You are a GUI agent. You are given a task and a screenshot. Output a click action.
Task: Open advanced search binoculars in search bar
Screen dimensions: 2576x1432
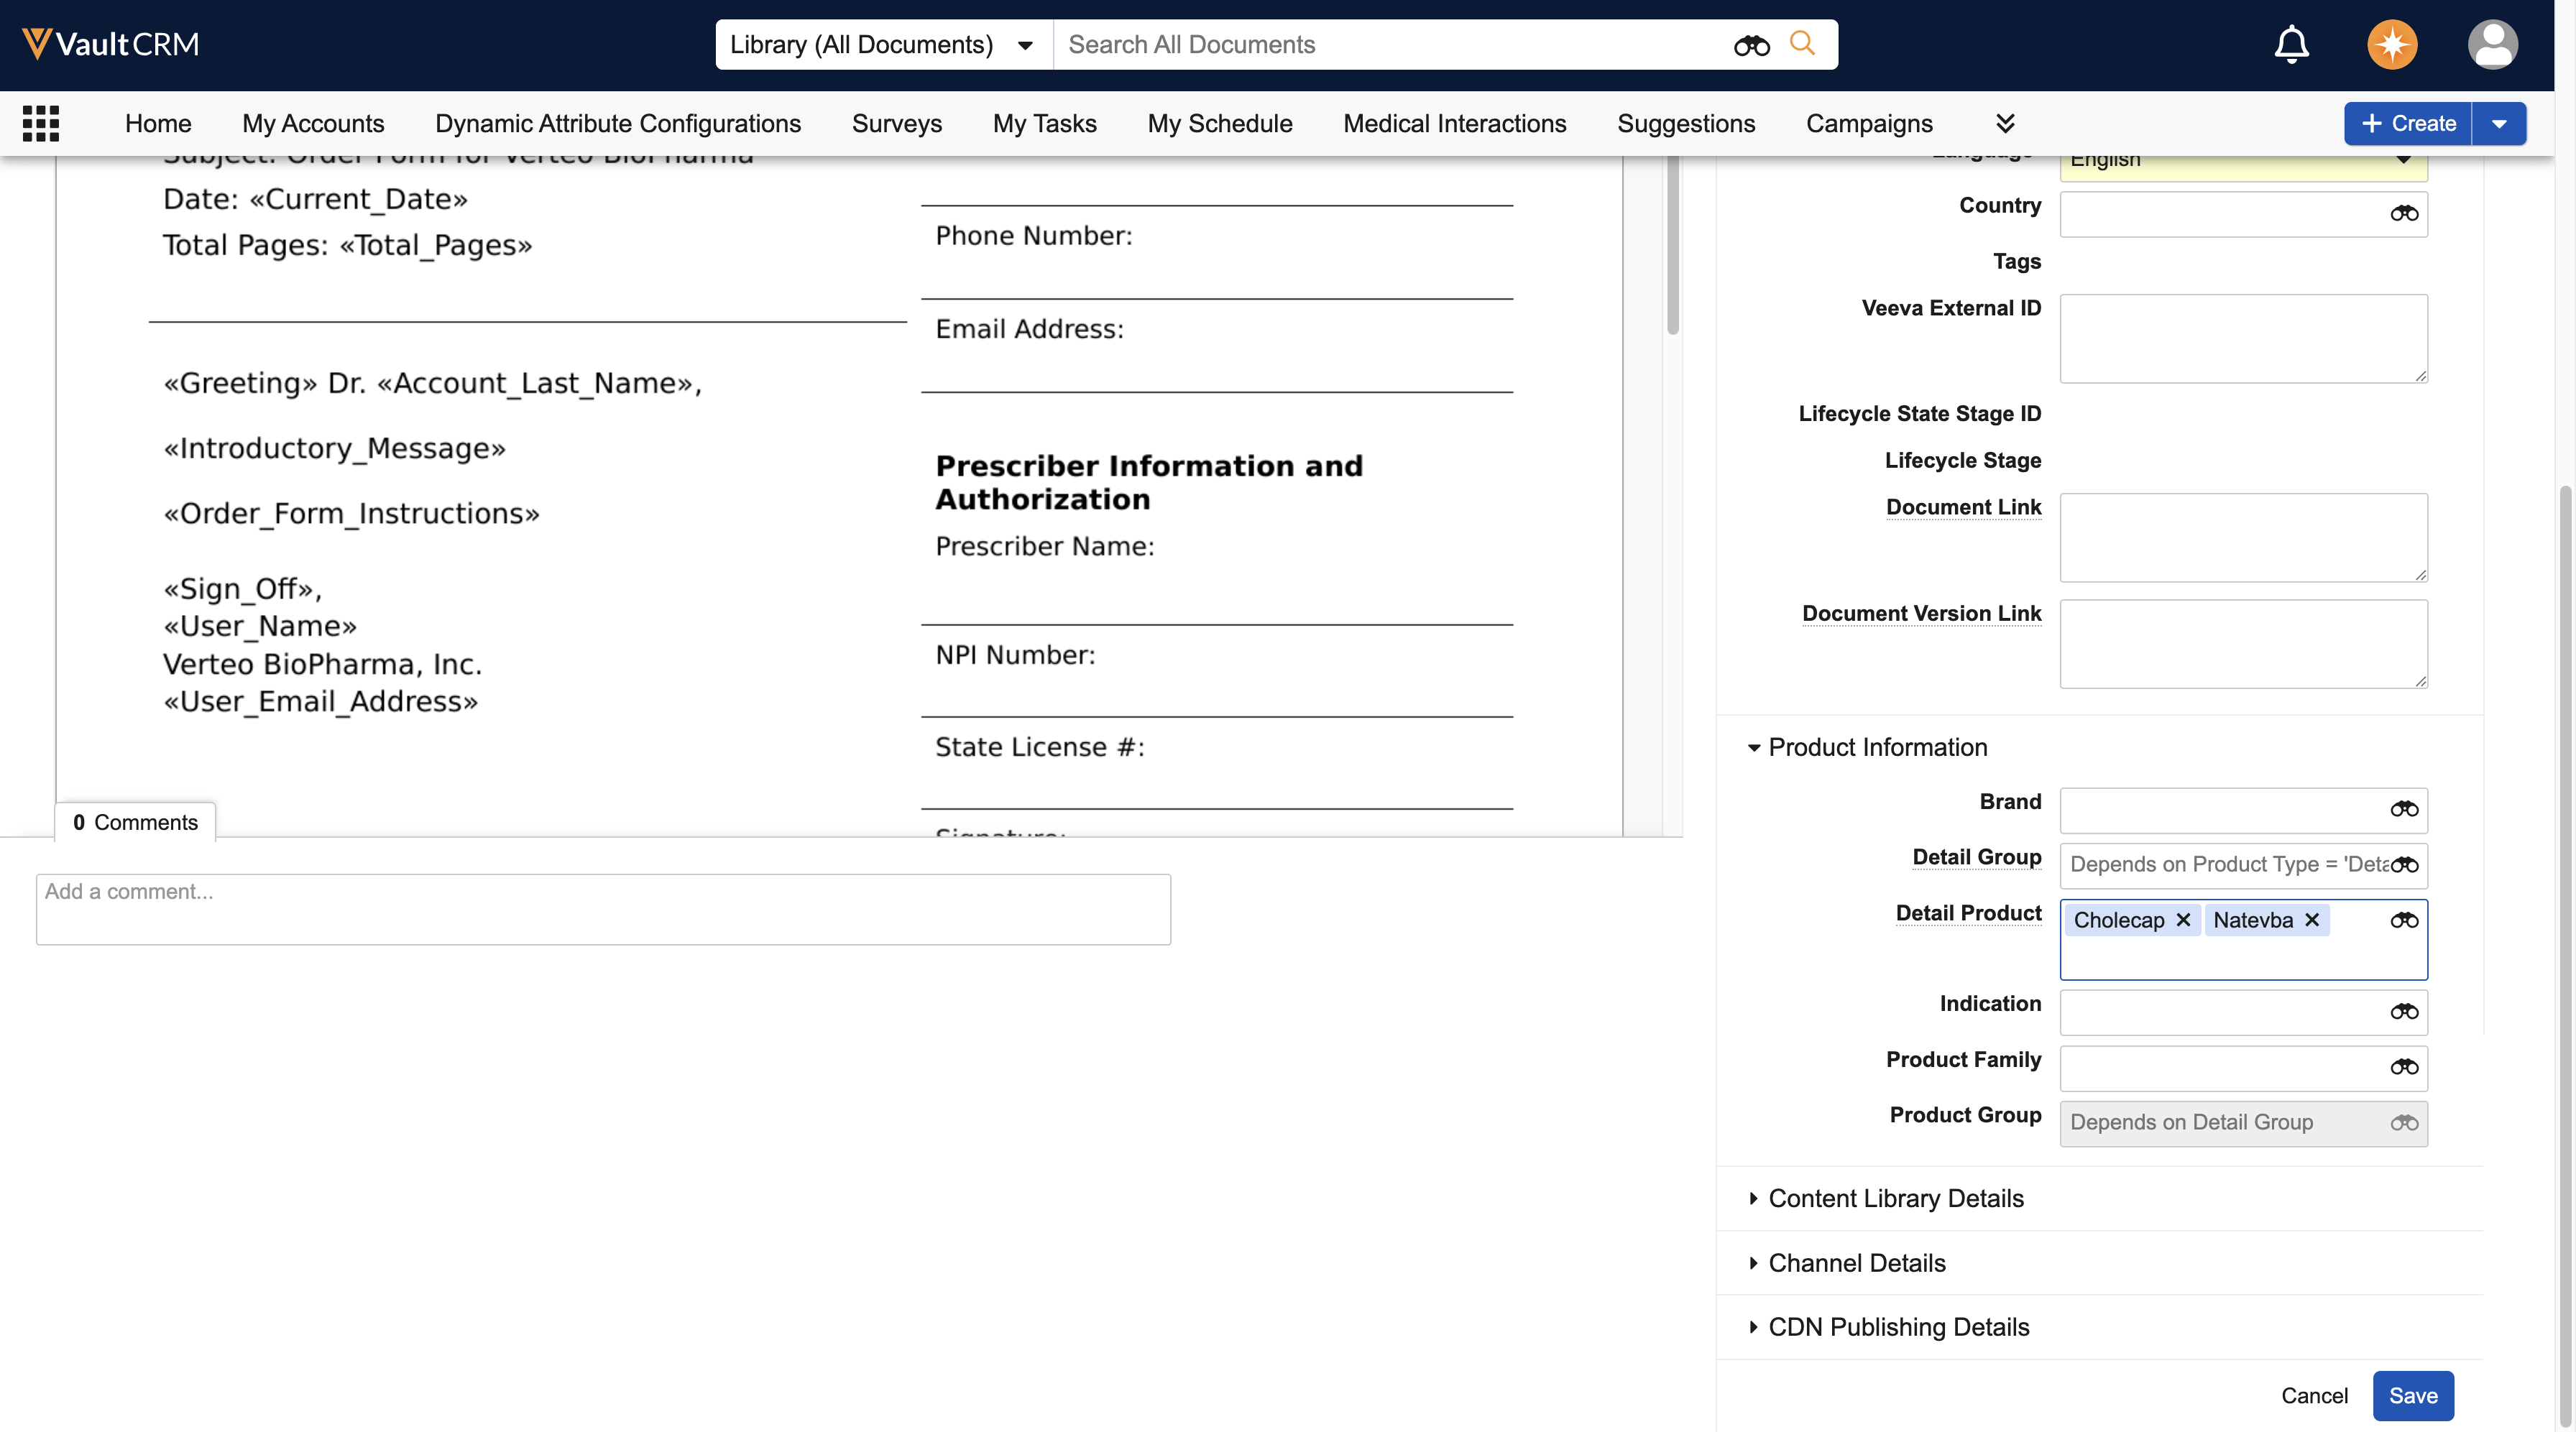[x=1751, y=45]
